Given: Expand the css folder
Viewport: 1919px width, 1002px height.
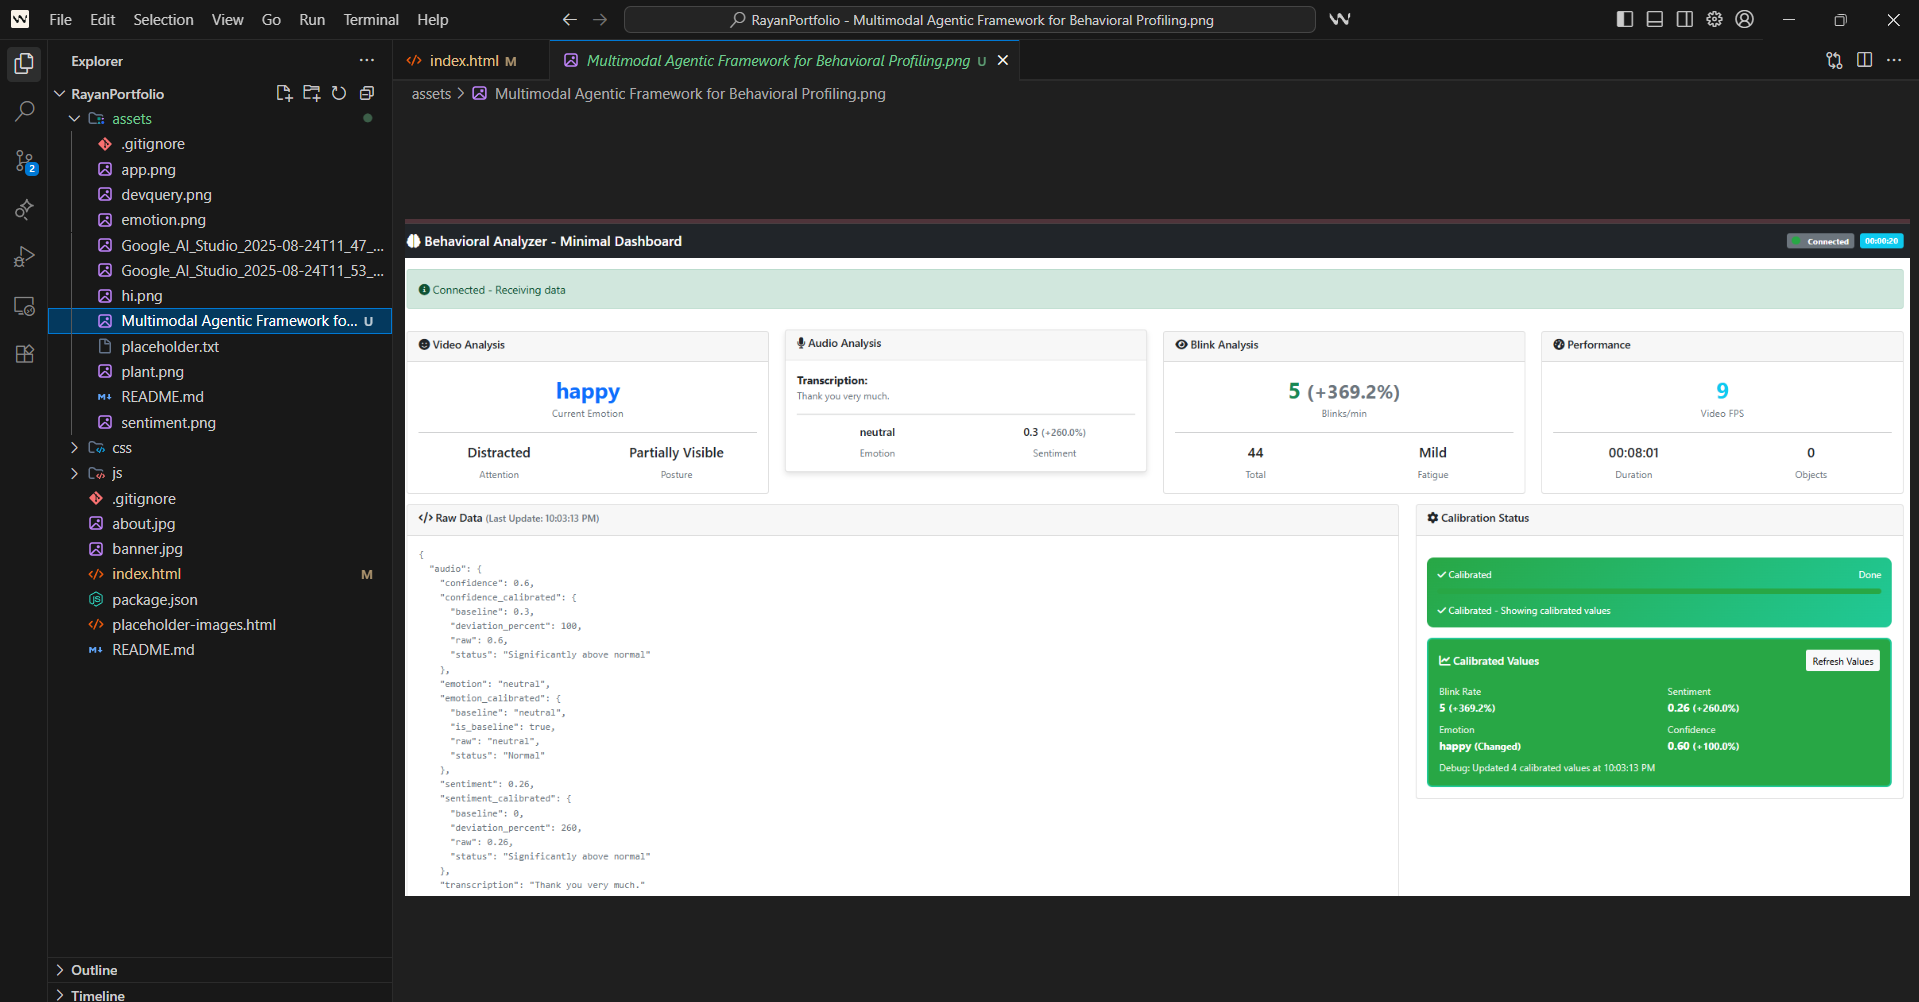Looking at the screenshot, I should (x=121, y=448).
